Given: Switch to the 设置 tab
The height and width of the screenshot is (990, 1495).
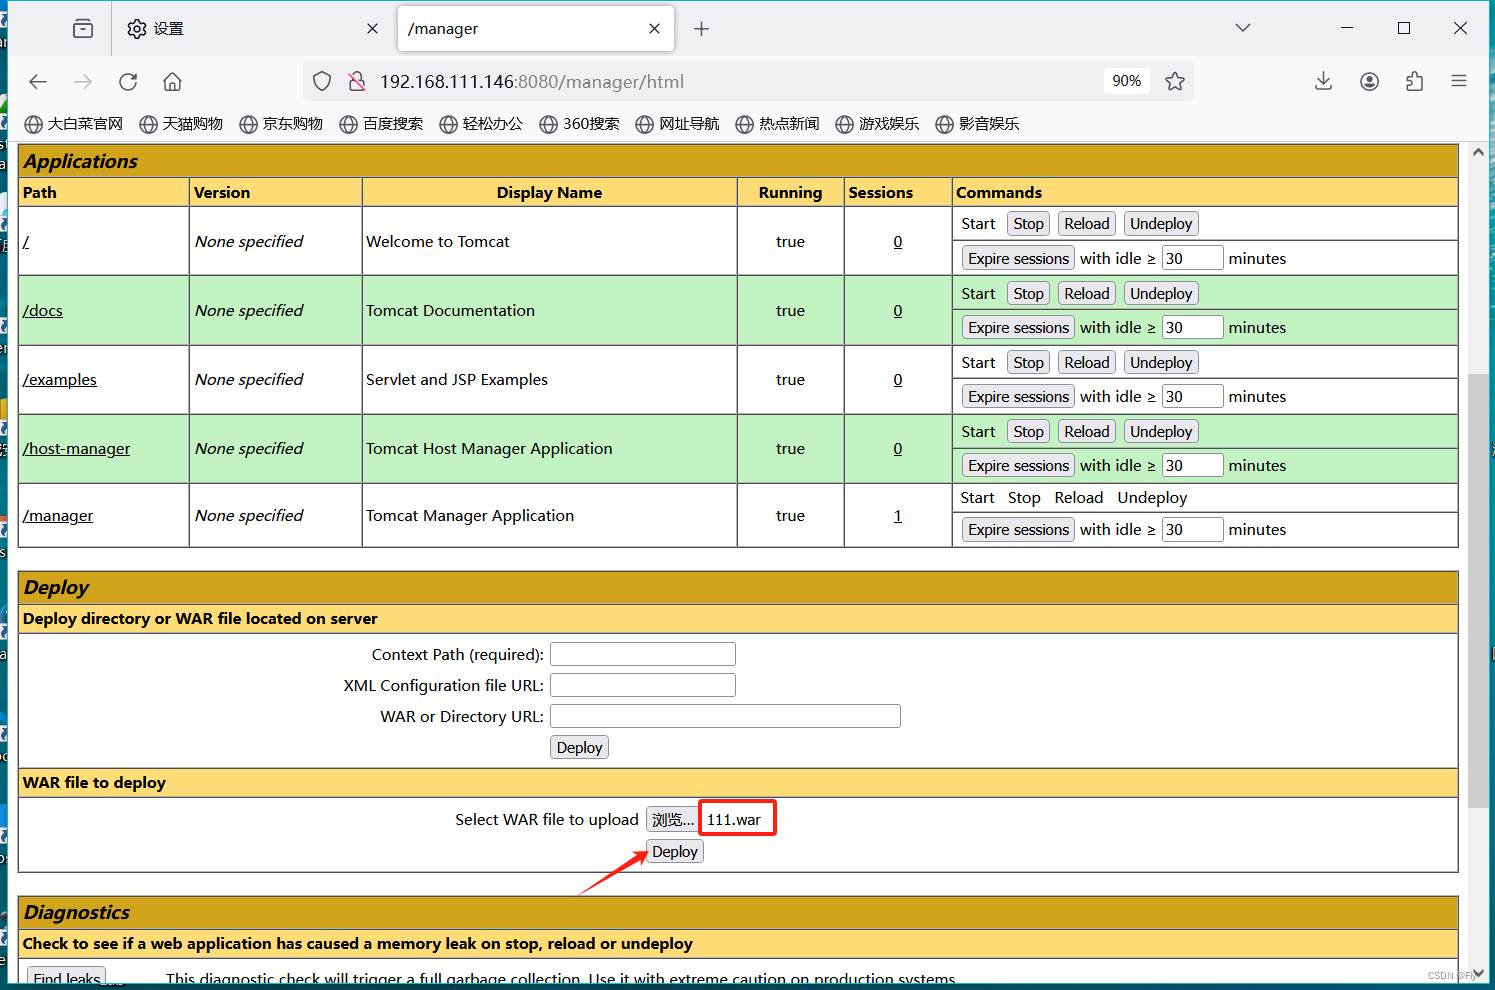Looking at the screenshot, I should click(x=250, y=29).
